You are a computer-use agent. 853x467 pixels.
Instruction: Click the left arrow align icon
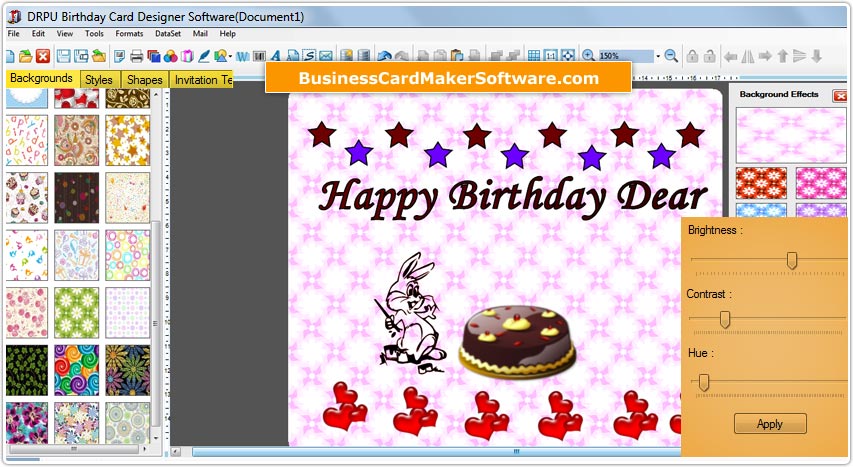(x=731, y=56)
